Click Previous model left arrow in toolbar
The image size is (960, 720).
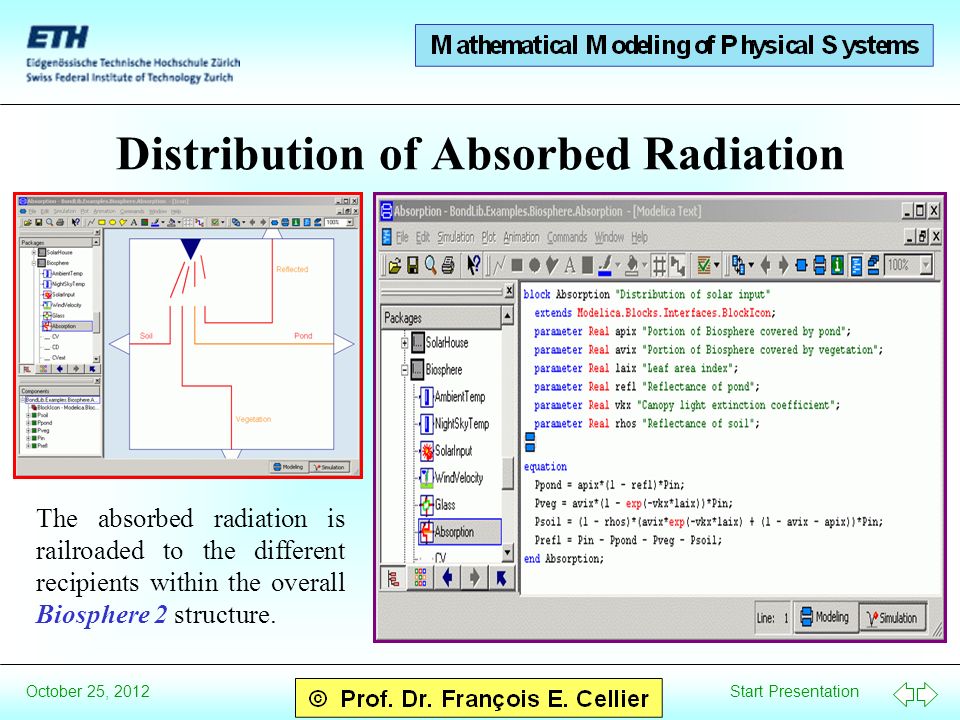765,266
